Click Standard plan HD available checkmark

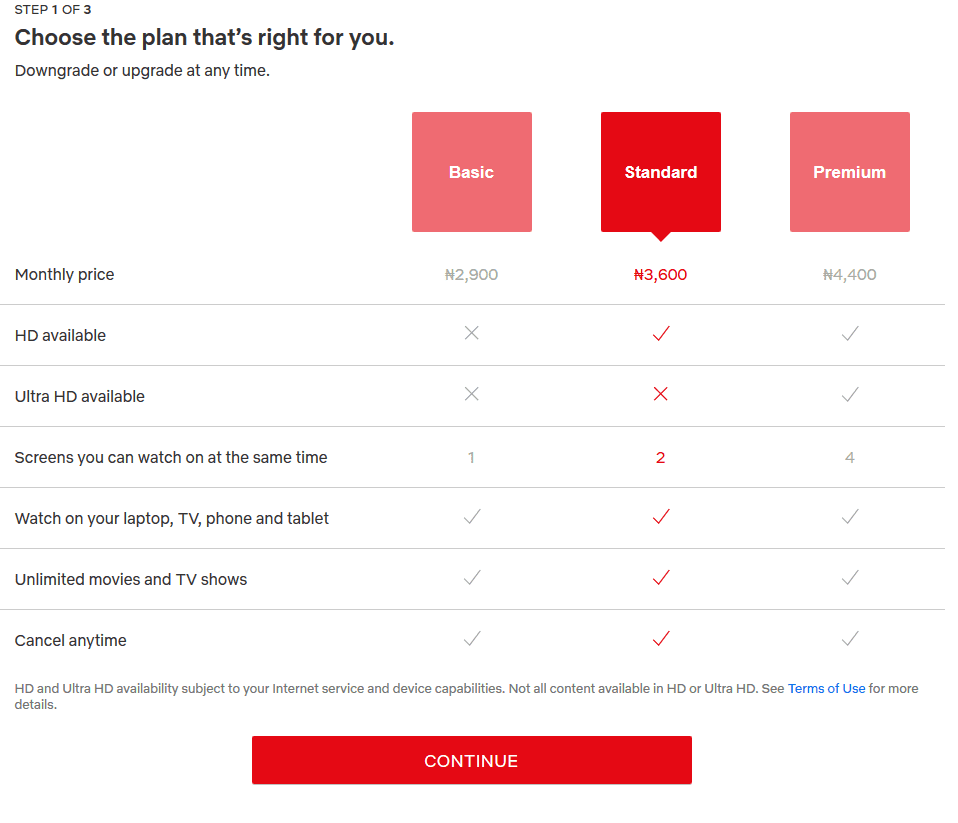click(660, 334)
